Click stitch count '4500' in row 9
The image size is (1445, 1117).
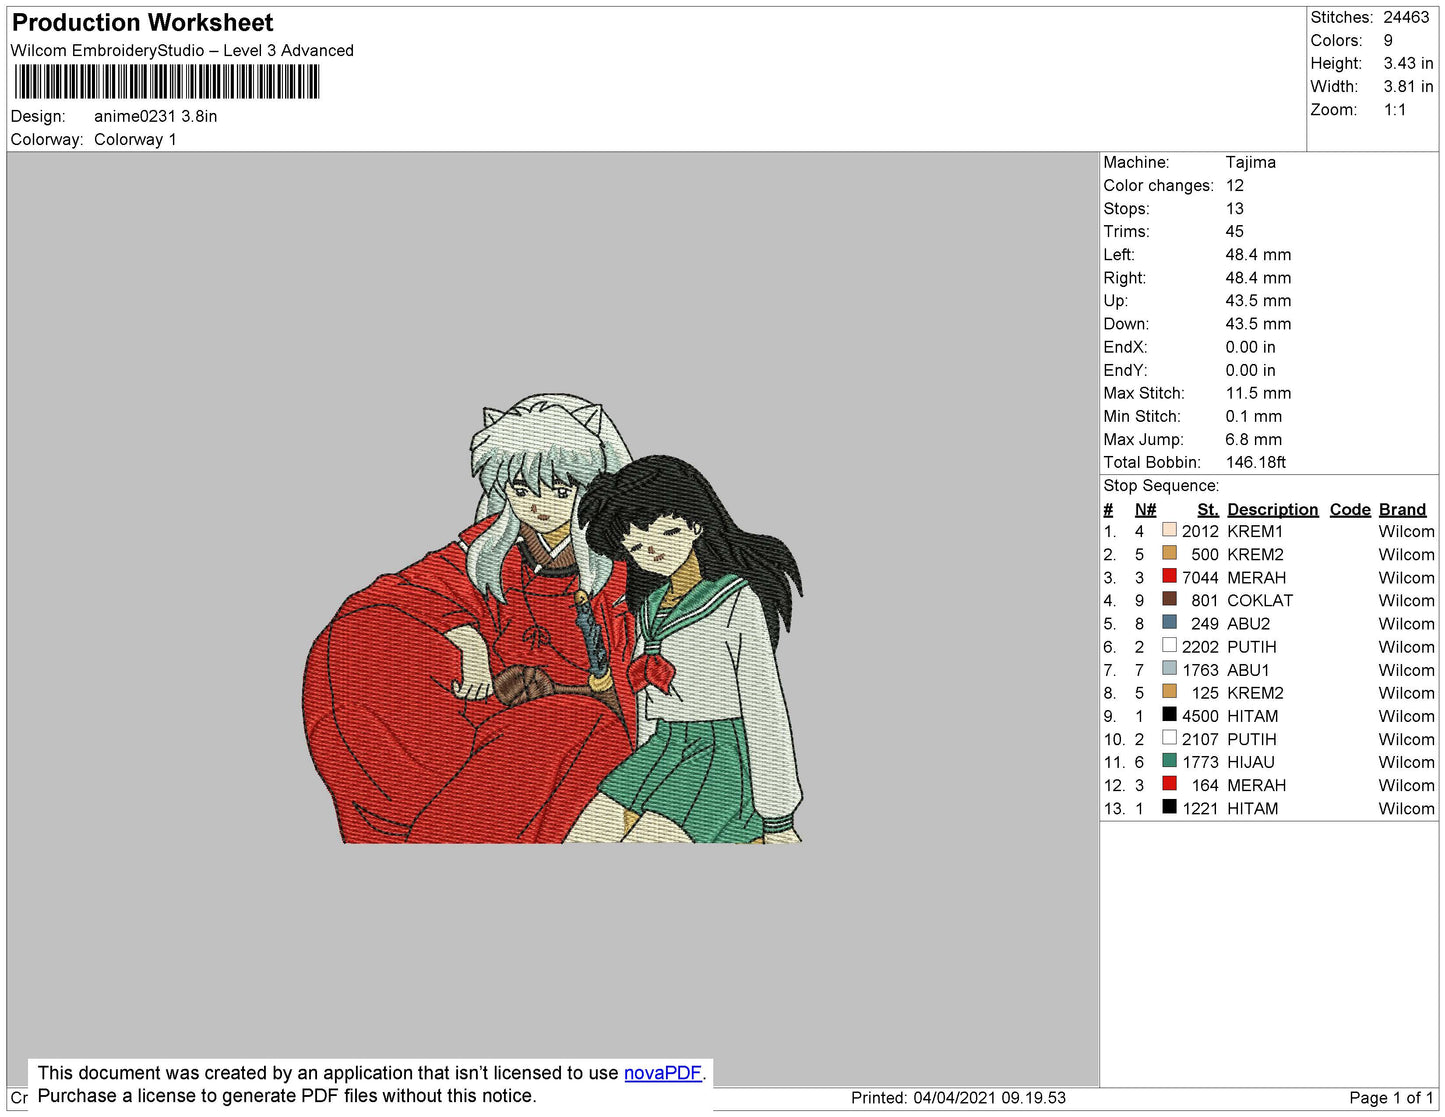(x=1200, y=716)
